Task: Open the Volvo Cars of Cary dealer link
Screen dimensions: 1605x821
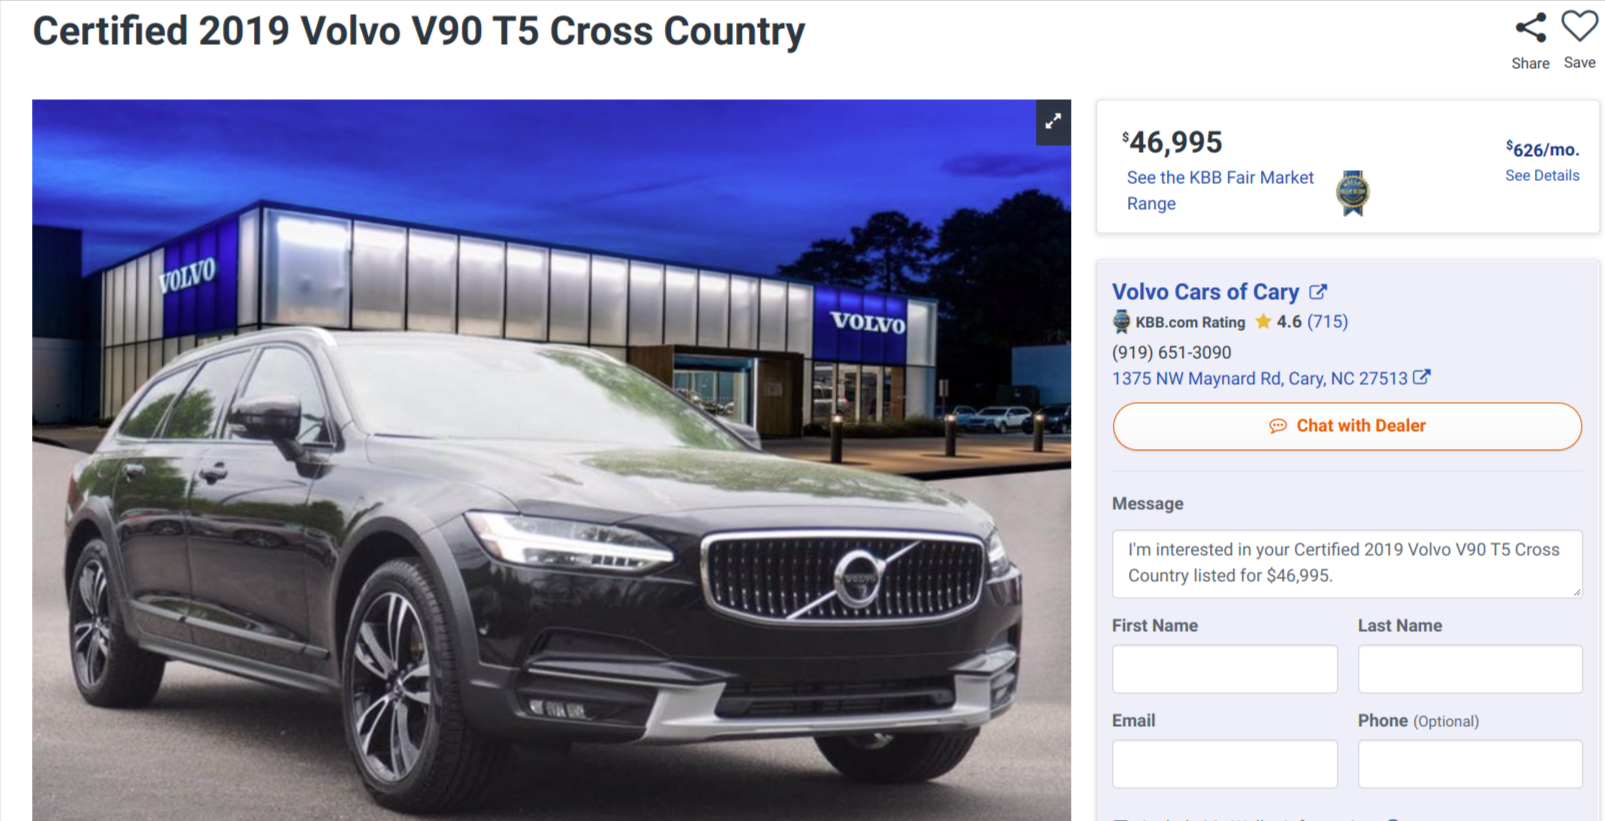Action: point(1205,292)
